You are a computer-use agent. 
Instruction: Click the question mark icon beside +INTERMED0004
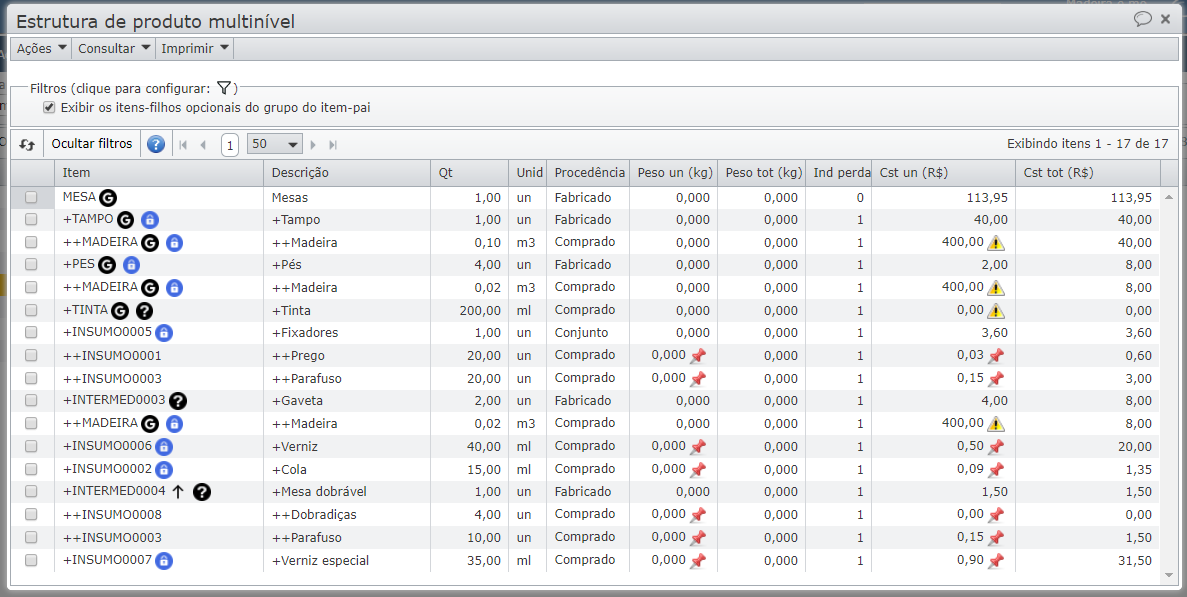point(201,492)
